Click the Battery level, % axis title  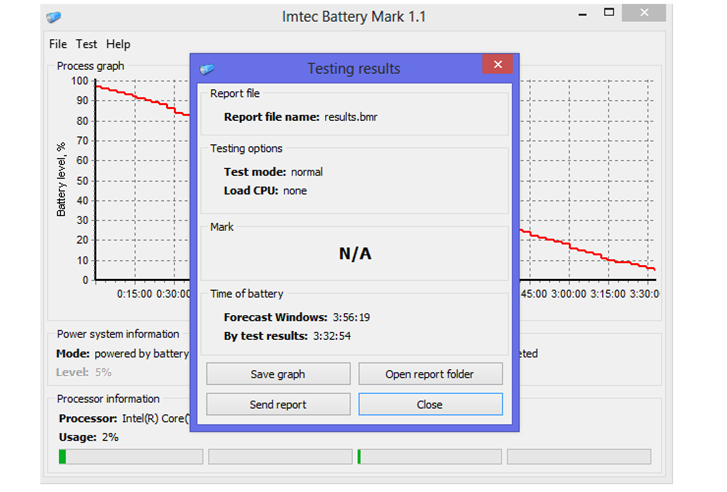[x=61, y=180]
